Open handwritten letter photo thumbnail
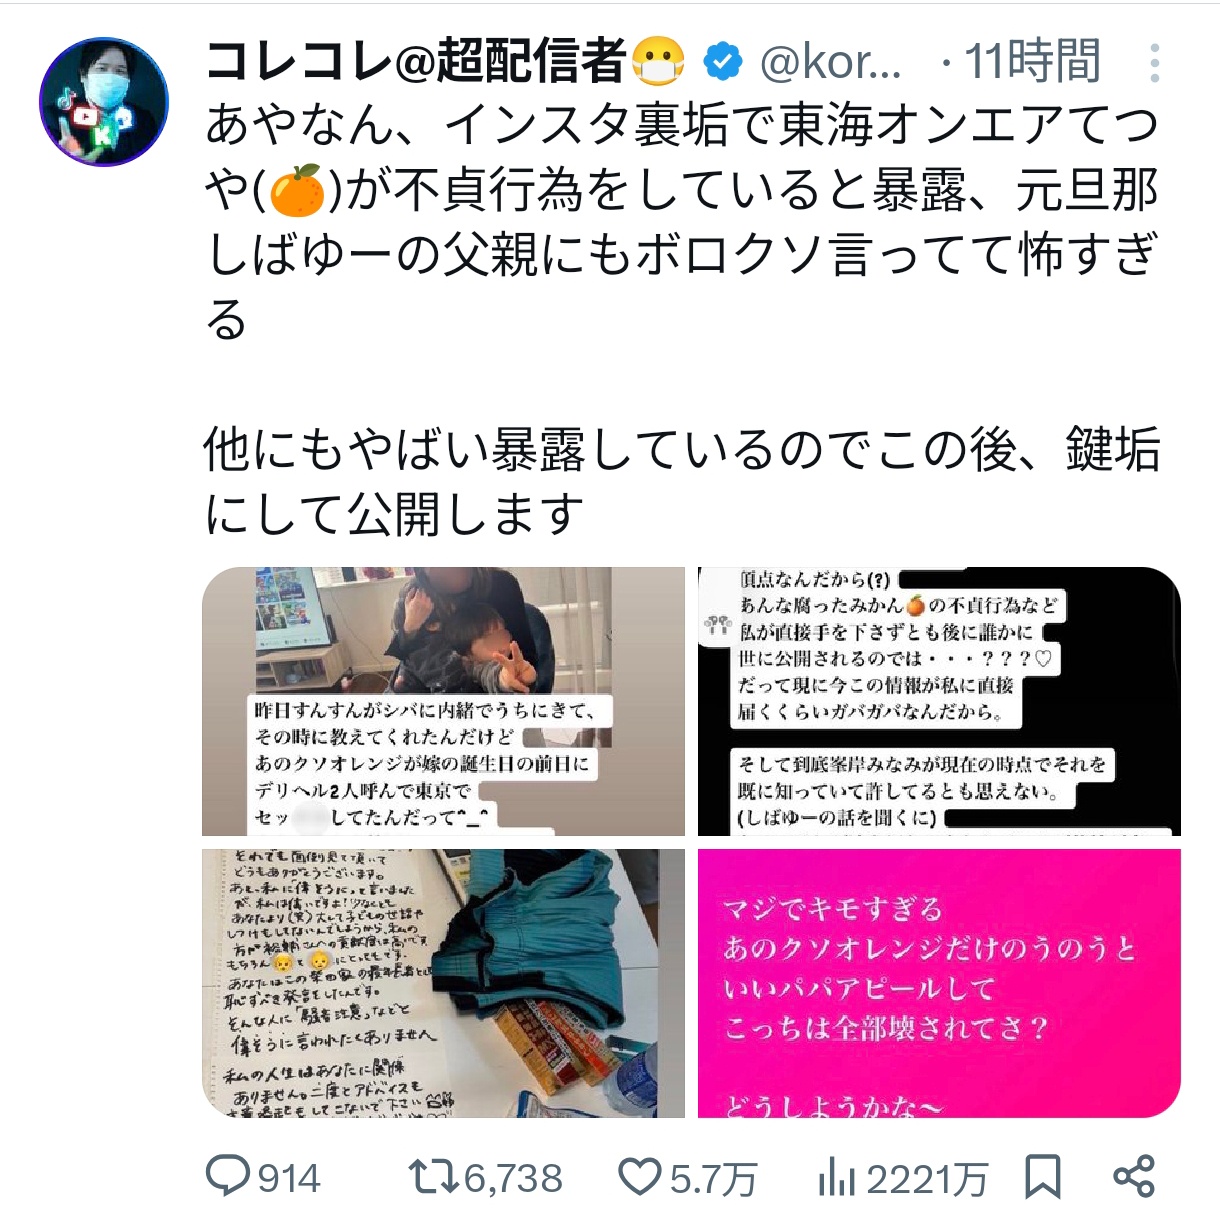1220x1230 pixels. click(x=443, y=983)
